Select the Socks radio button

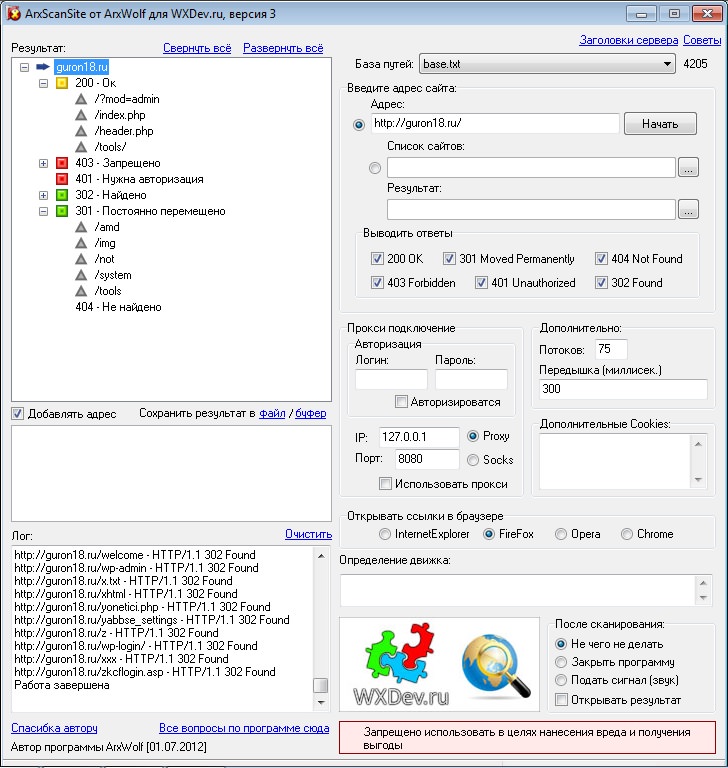473,460
